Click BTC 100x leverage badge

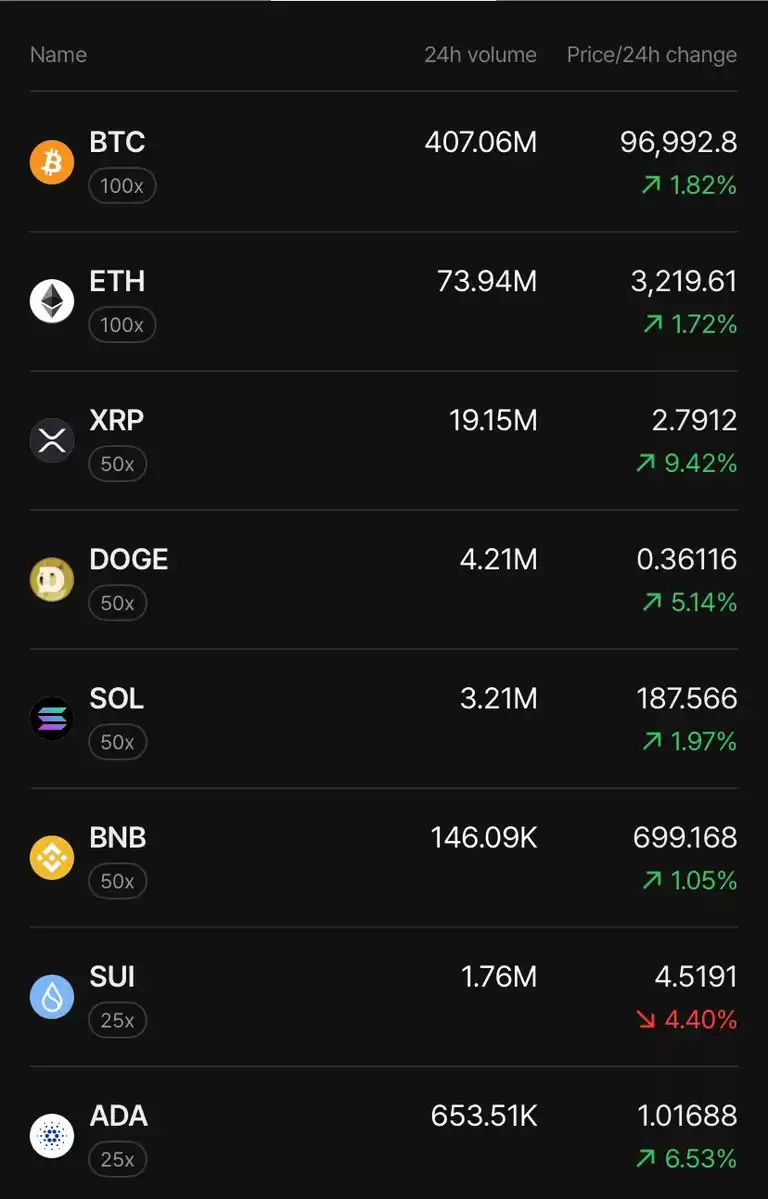pyautogui.click(x=122, y=186)
